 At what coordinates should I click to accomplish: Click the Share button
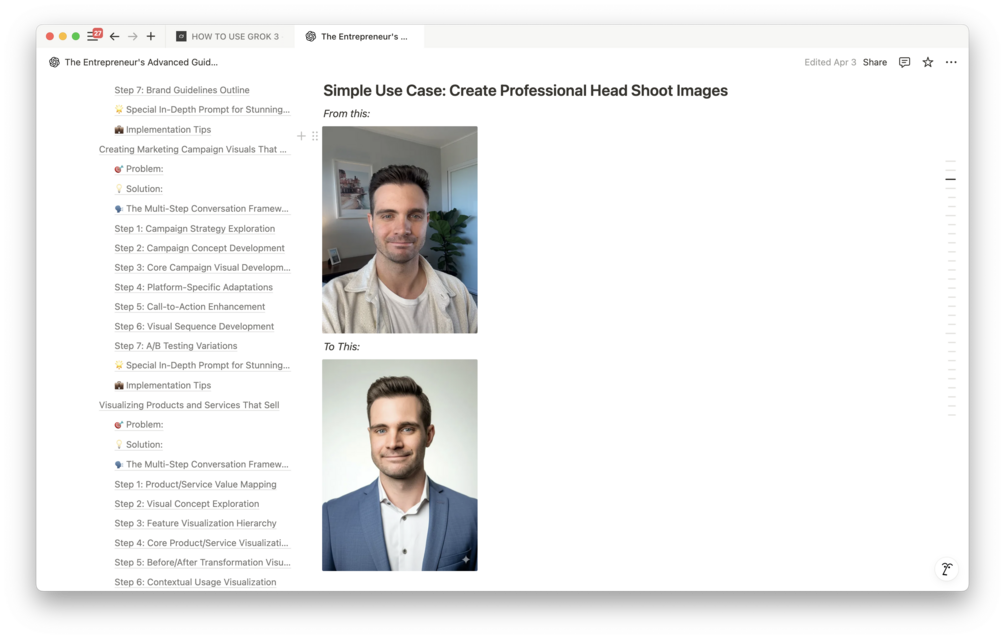pyautogui.click(x=875, y=62)
